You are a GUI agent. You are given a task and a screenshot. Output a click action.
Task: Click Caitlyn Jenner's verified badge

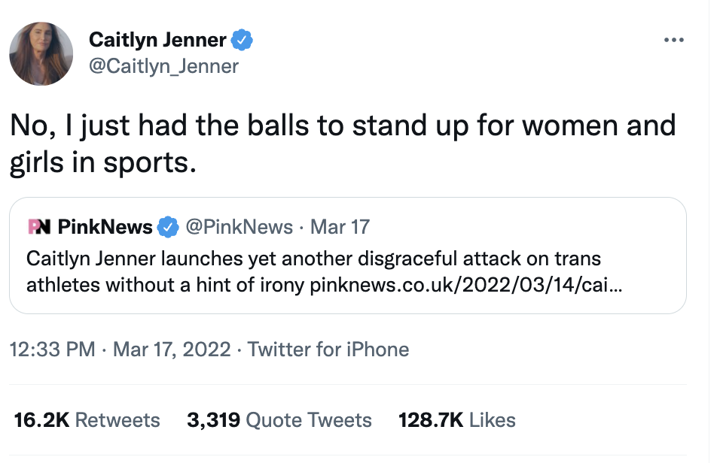[242, 40]
